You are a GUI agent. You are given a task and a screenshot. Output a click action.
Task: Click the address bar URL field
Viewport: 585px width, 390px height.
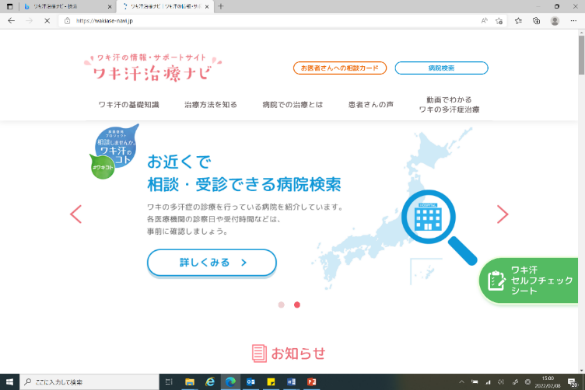click(x=269, y=21)
